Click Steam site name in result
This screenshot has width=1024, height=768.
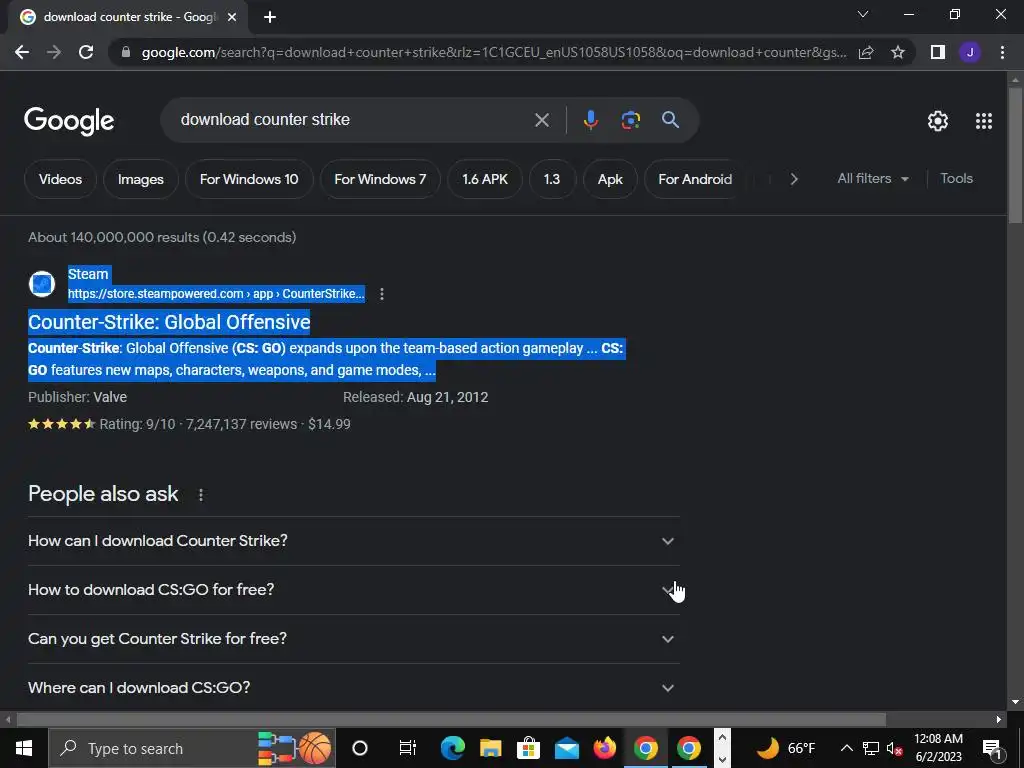coord(88,274)
